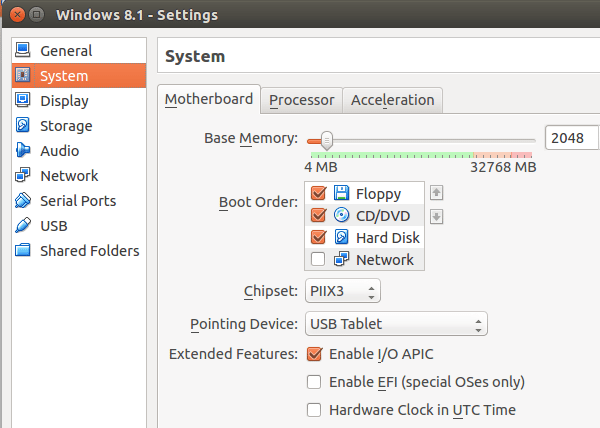Click the CD/DVD disc icon in boot order
The image size is (600, 428).
341,215
